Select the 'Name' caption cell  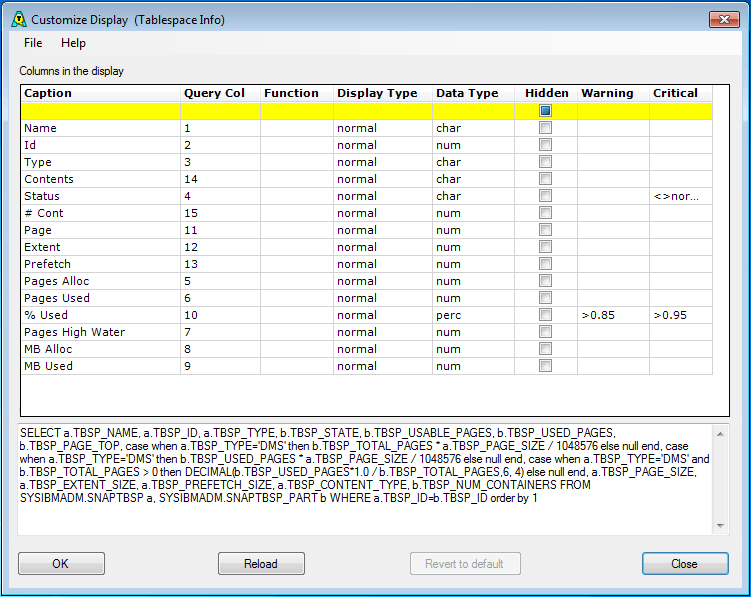[101, 128]
